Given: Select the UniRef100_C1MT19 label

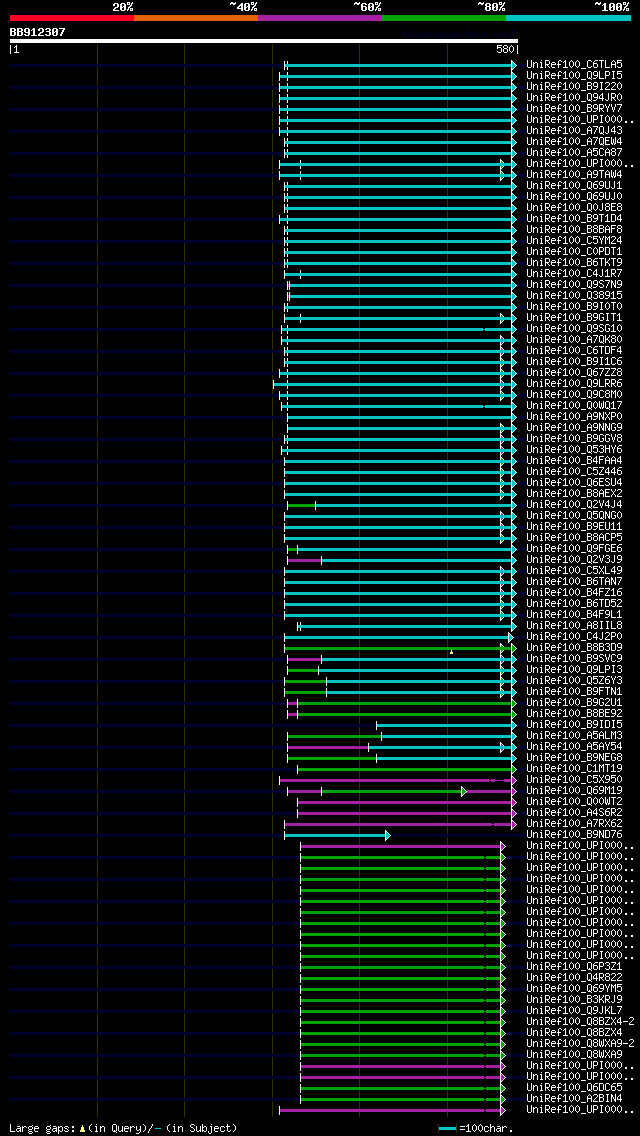Looking at the screenshot, I should click(574, 769).
